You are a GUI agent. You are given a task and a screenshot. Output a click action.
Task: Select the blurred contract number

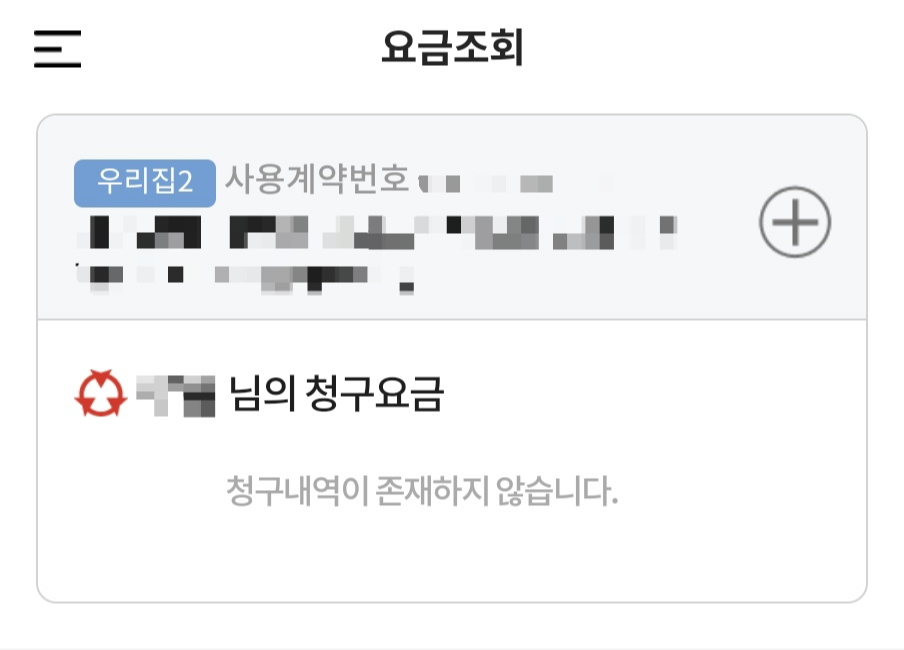(x=515, y=184)
